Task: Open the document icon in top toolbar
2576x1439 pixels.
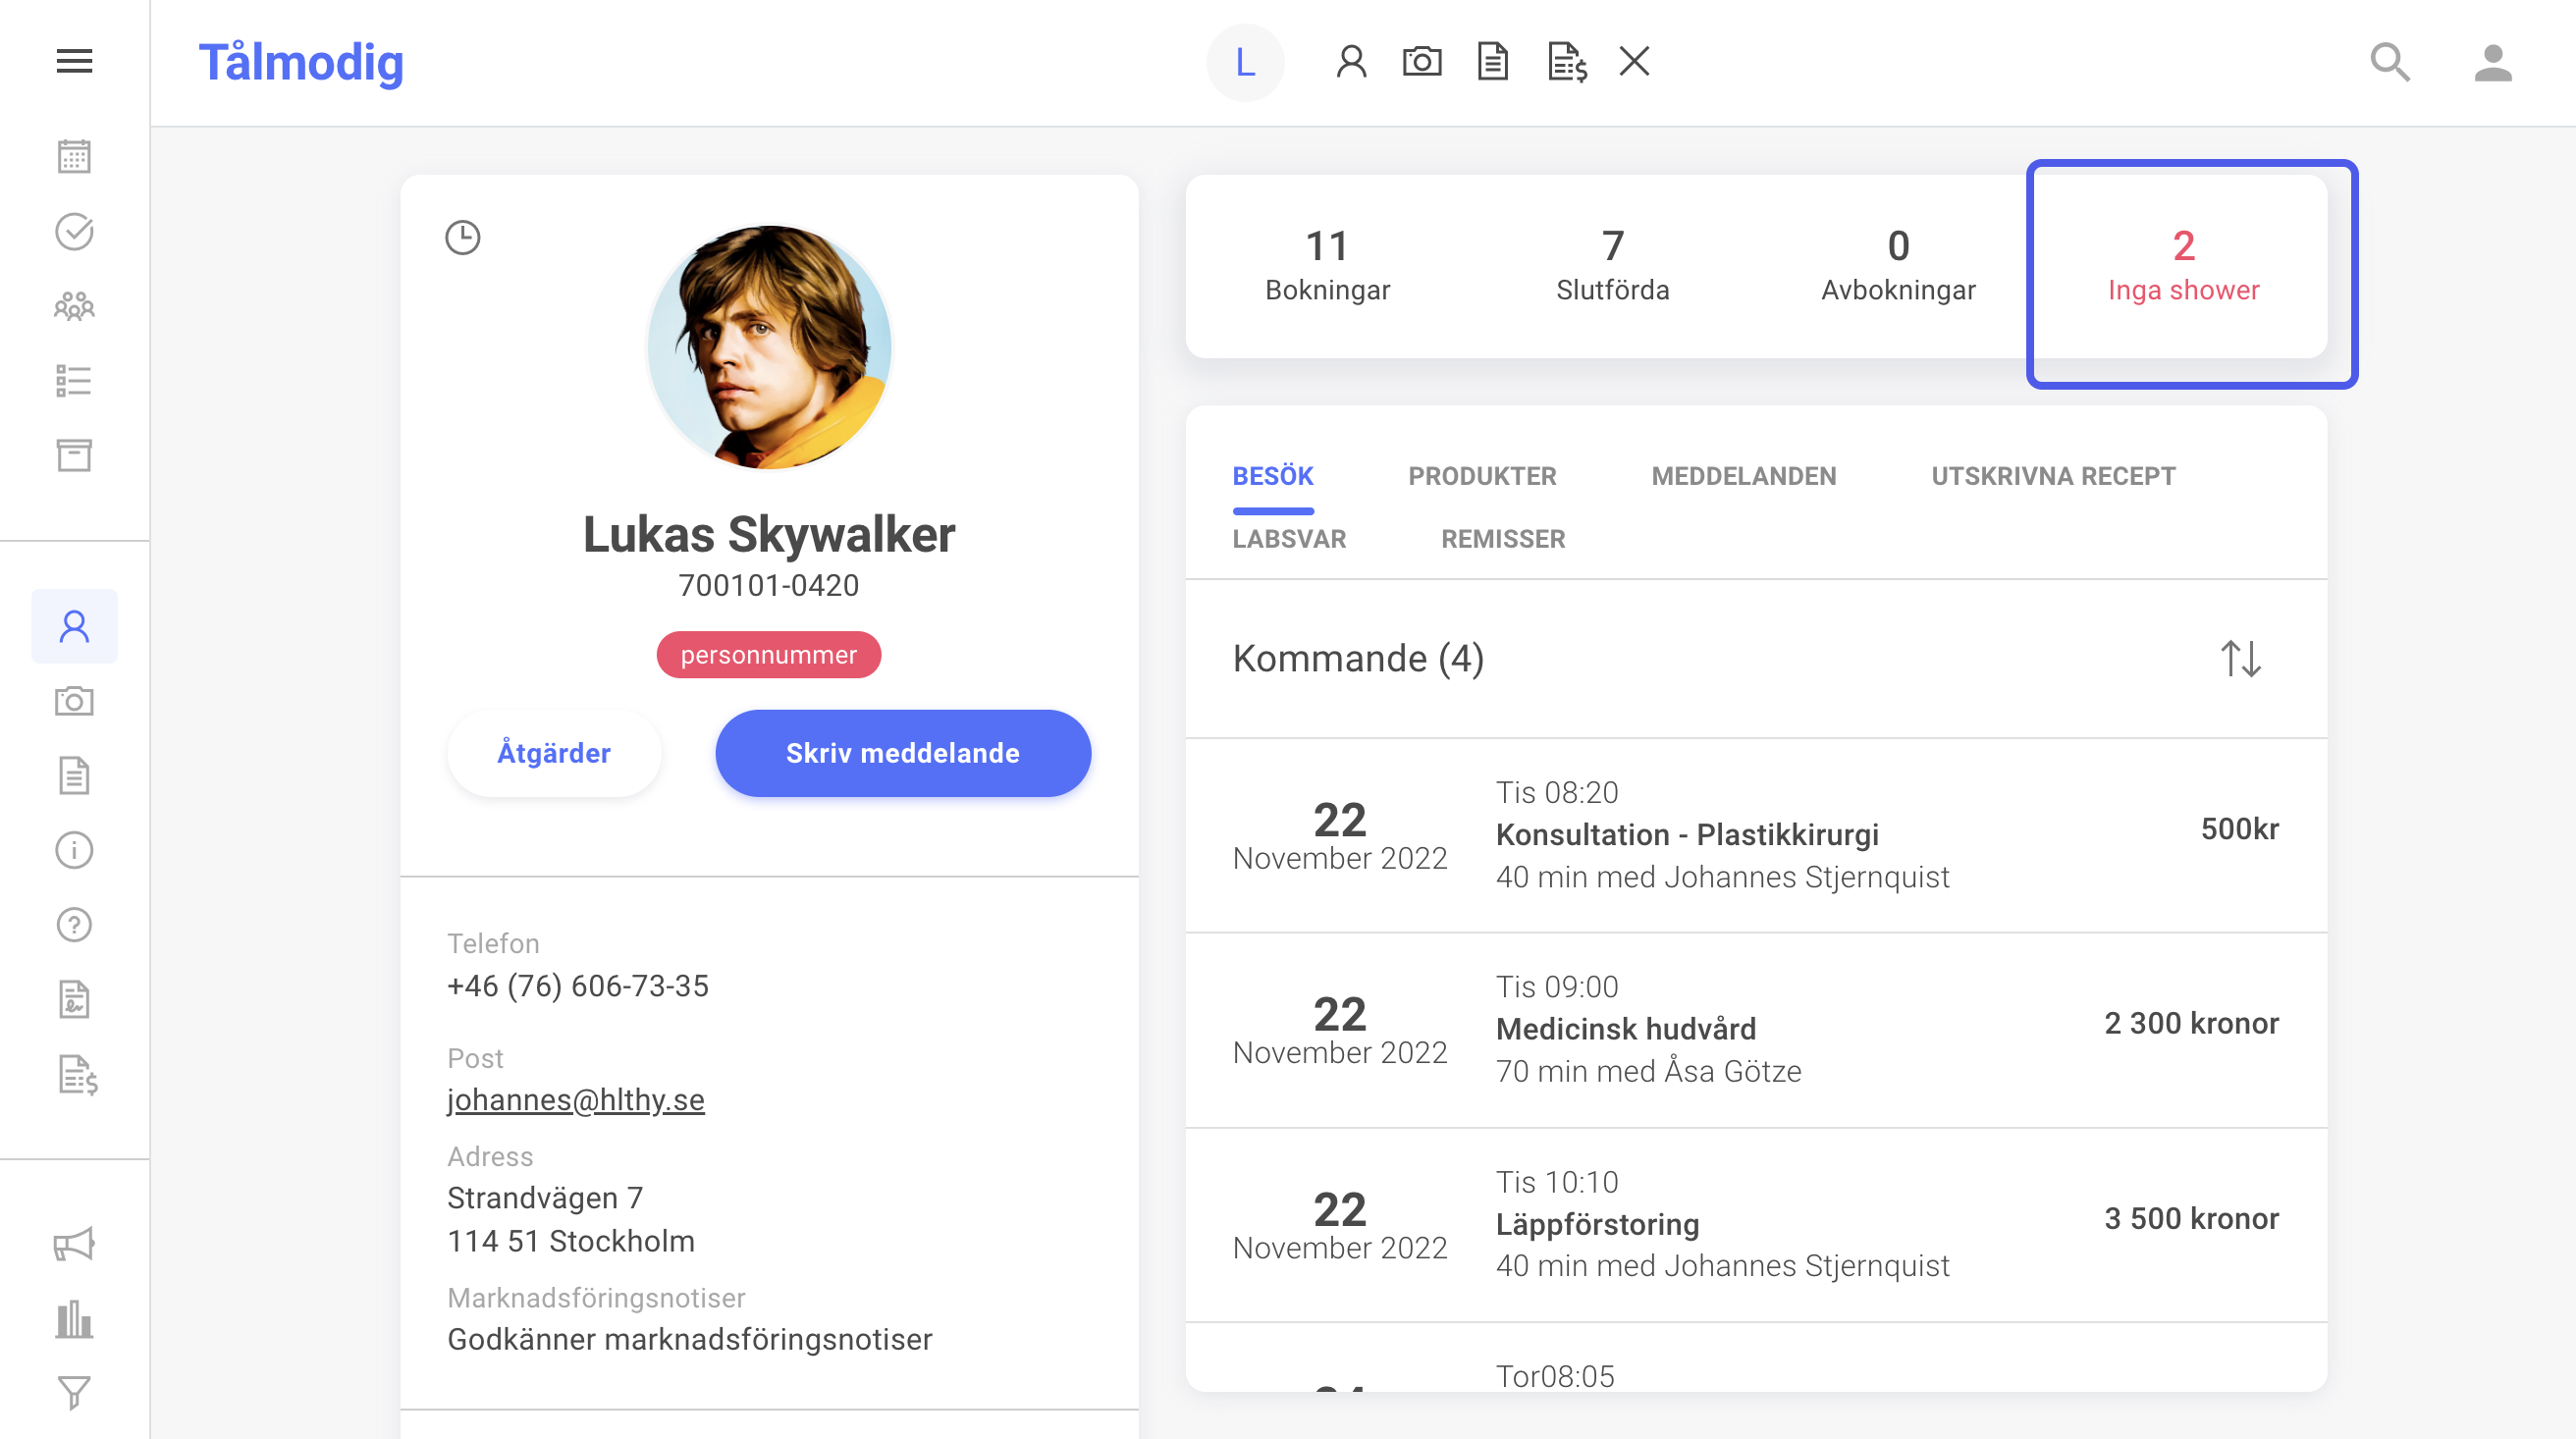Action: [1493, 62]
